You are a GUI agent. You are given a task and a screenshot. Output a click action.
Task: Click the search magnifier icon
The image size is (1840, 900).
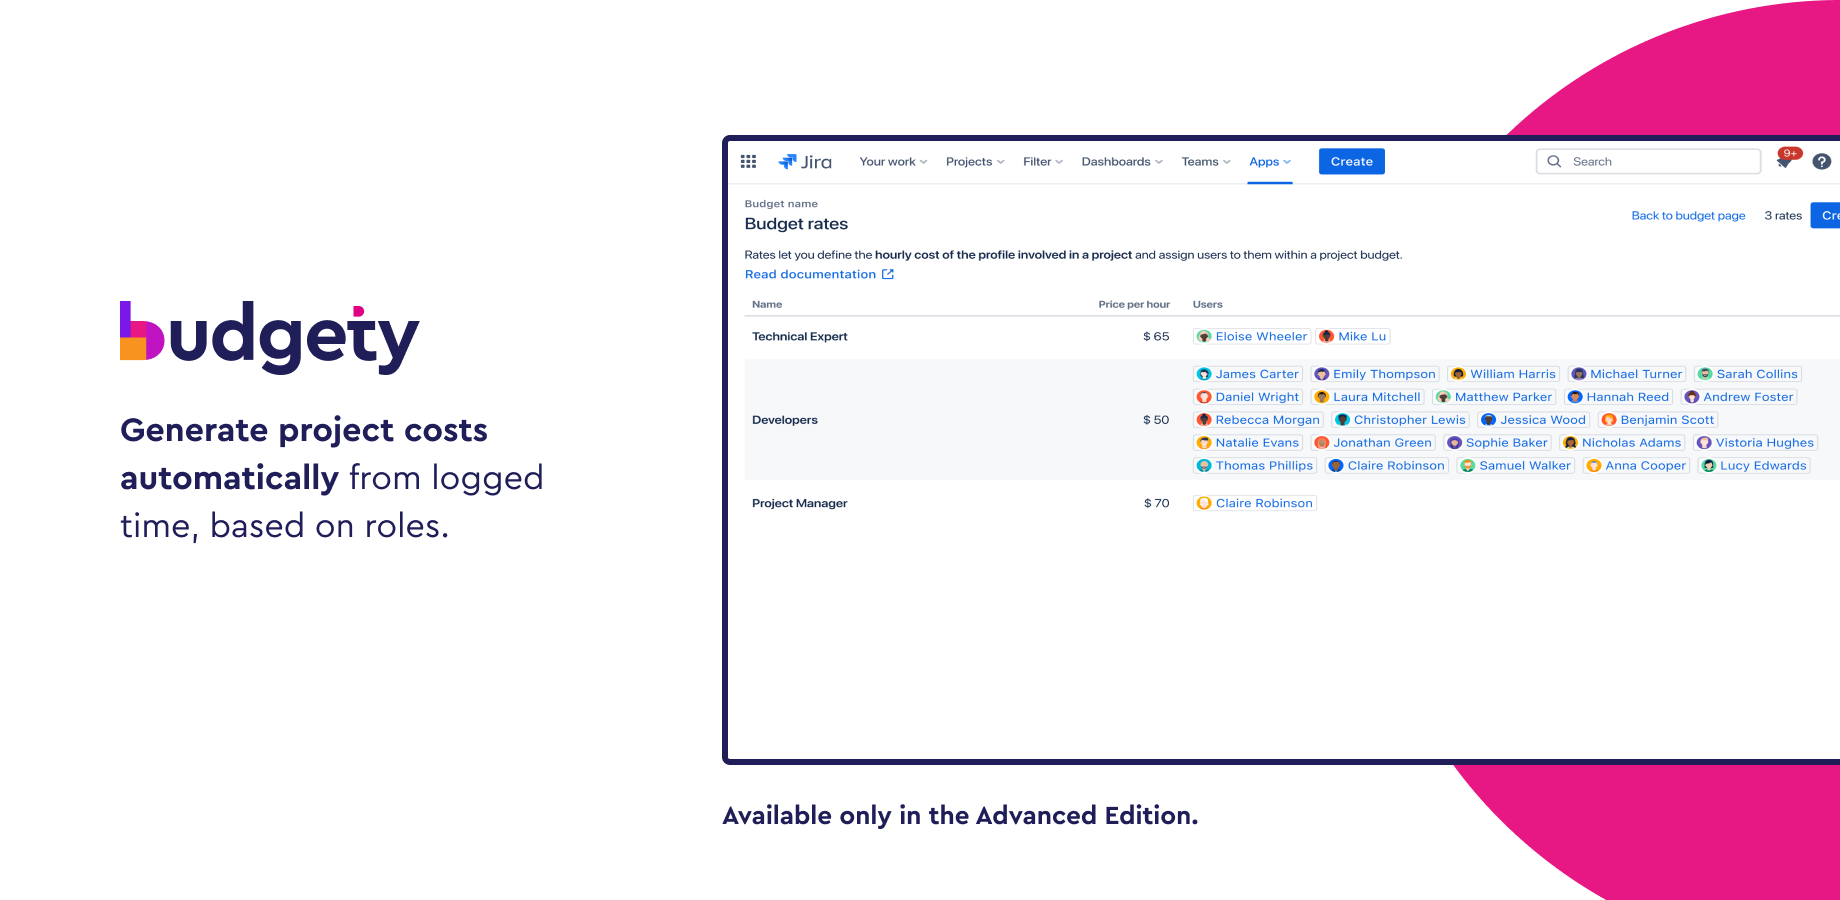tap(1554, 161)
